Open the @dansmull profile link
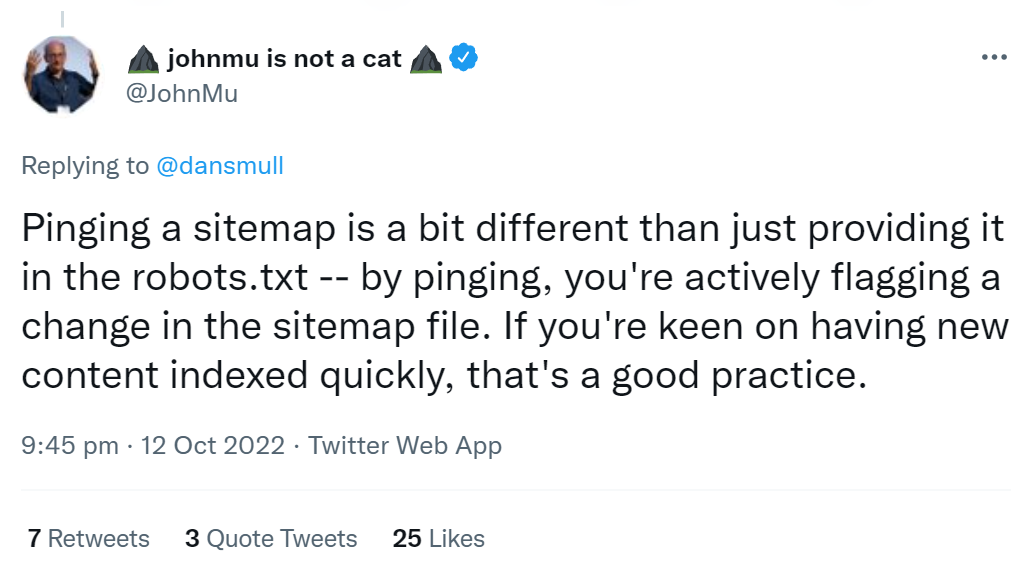The width and height of the screenshot is (1032, 565). 220,166
